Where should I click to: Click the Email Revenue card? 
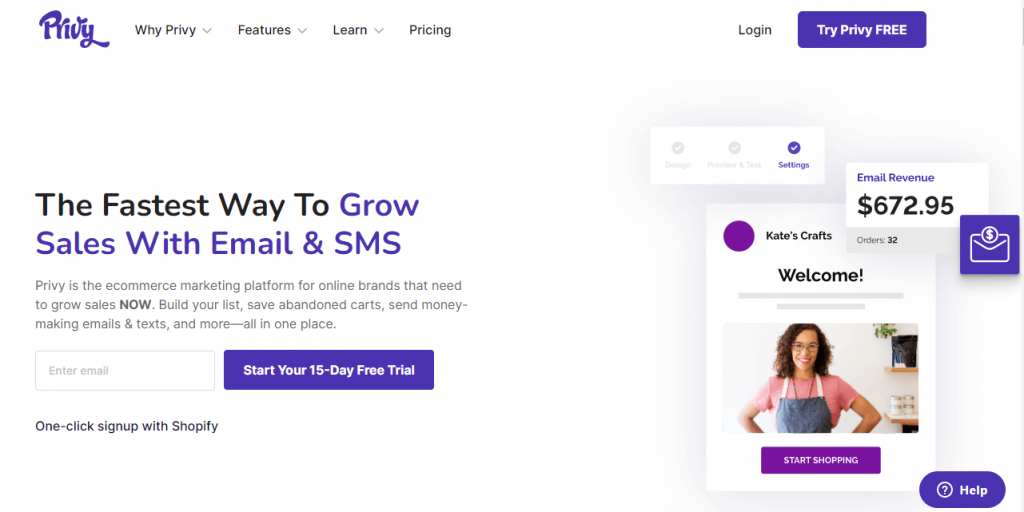(x=917, y=208)
